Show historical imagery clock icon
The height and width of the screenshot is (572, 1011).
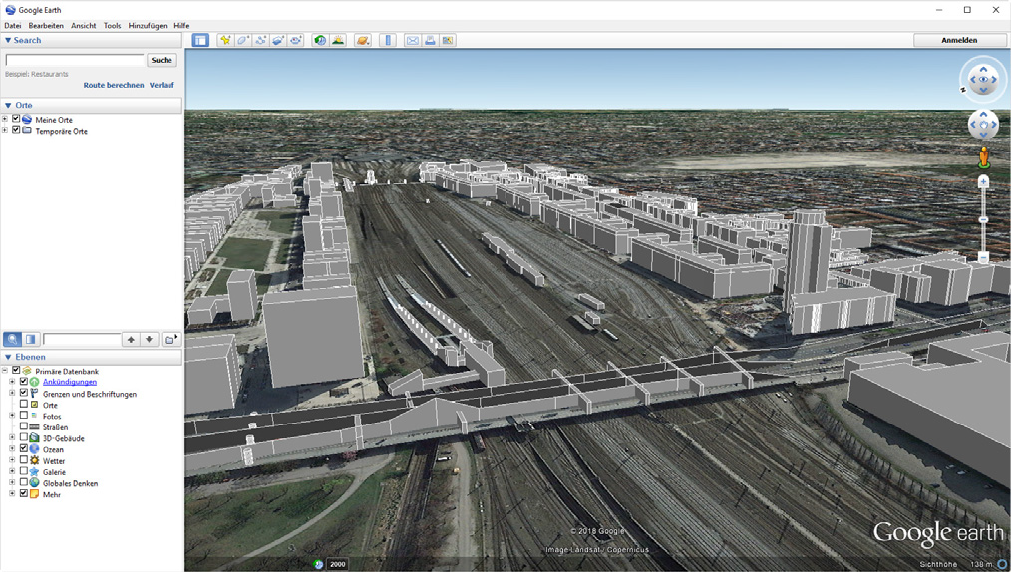click(320, 40)
